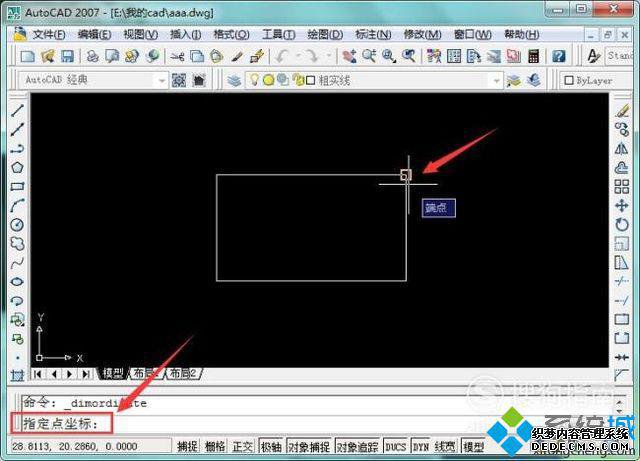This screenshot has width=640, height=461.
Task: Toggle 对象捕捉 object snap
Action: tap(309, 446)
